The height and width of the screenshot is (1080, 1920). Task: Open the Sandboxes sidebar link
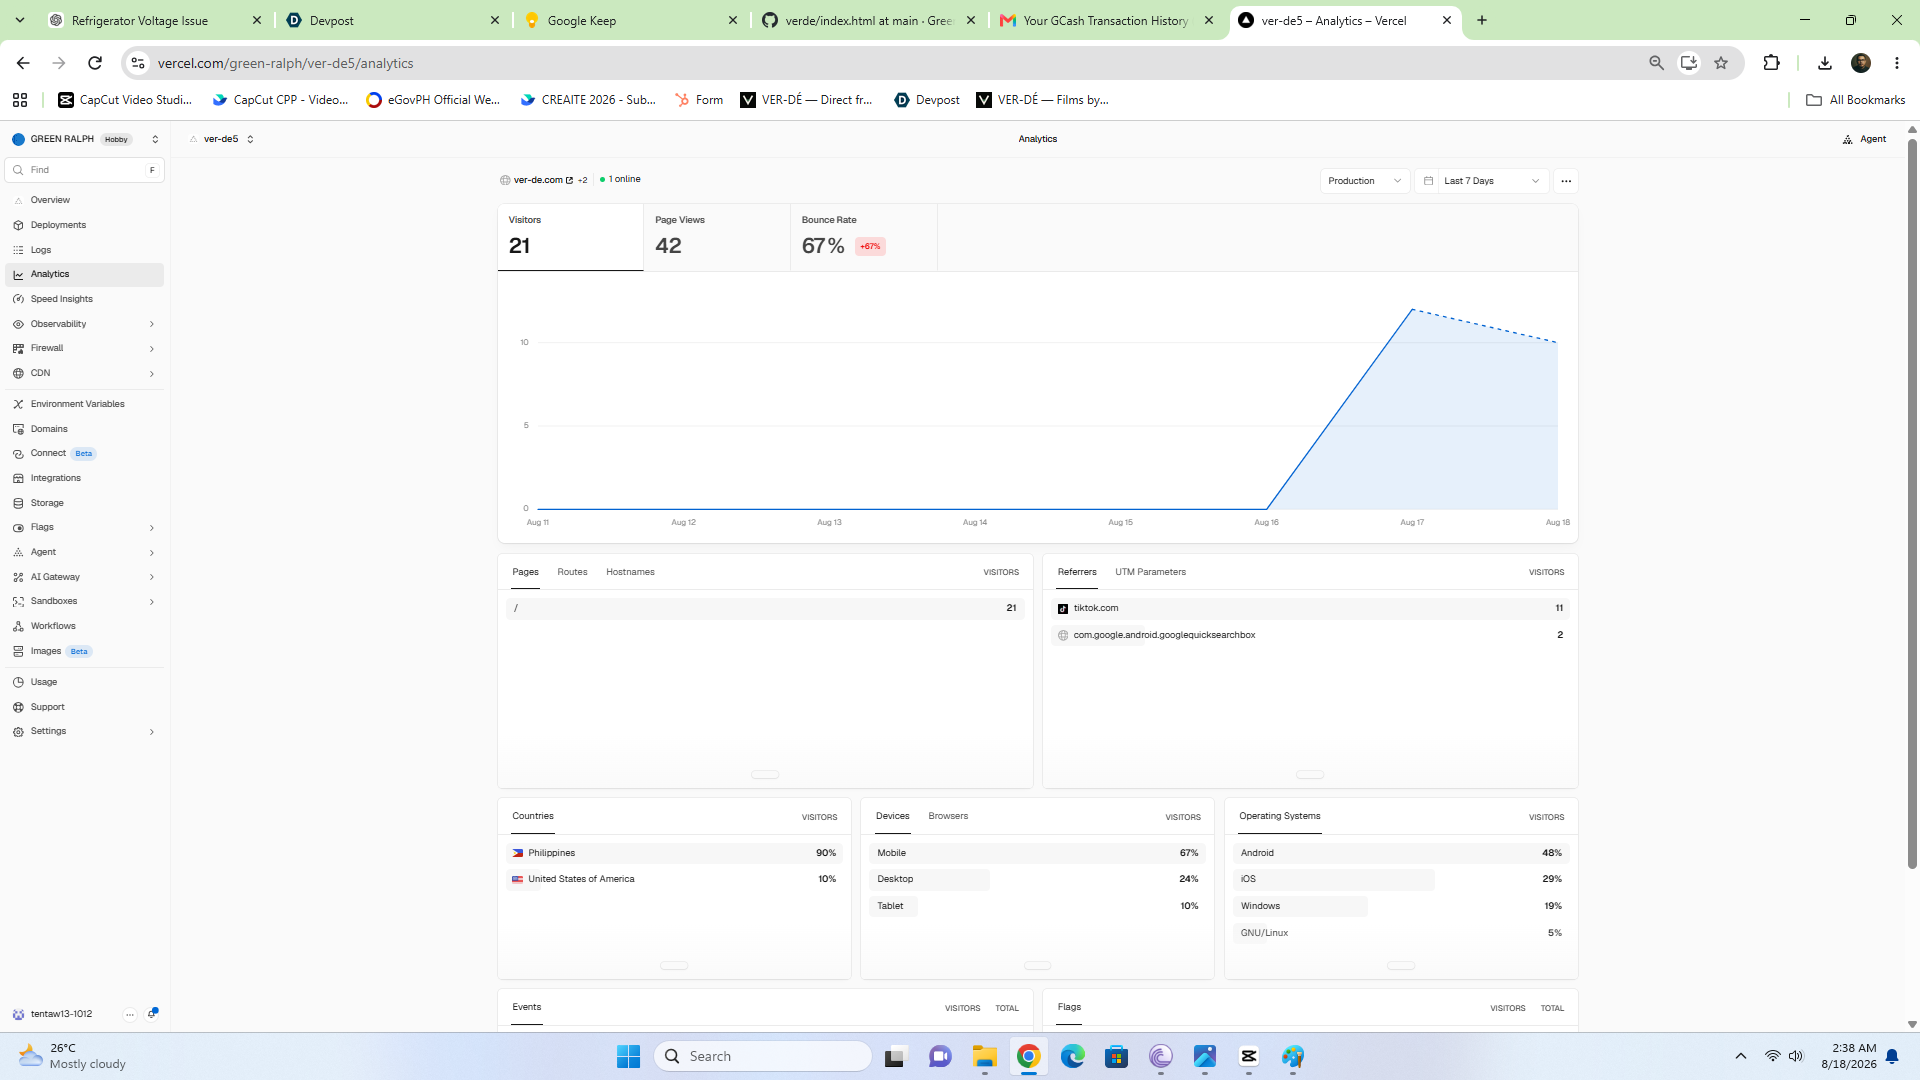pos(85,601)
